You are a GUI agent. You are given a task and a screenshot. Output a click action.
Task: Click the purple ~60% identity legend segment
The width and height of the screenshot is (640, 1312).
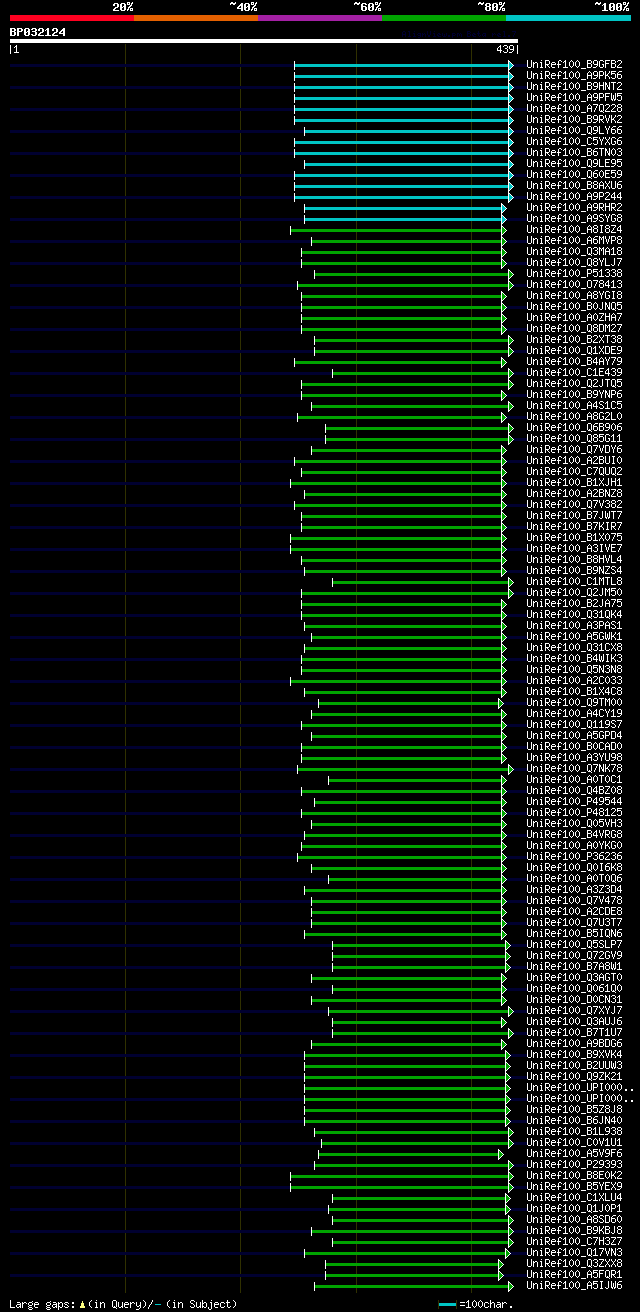coord(319,18)
